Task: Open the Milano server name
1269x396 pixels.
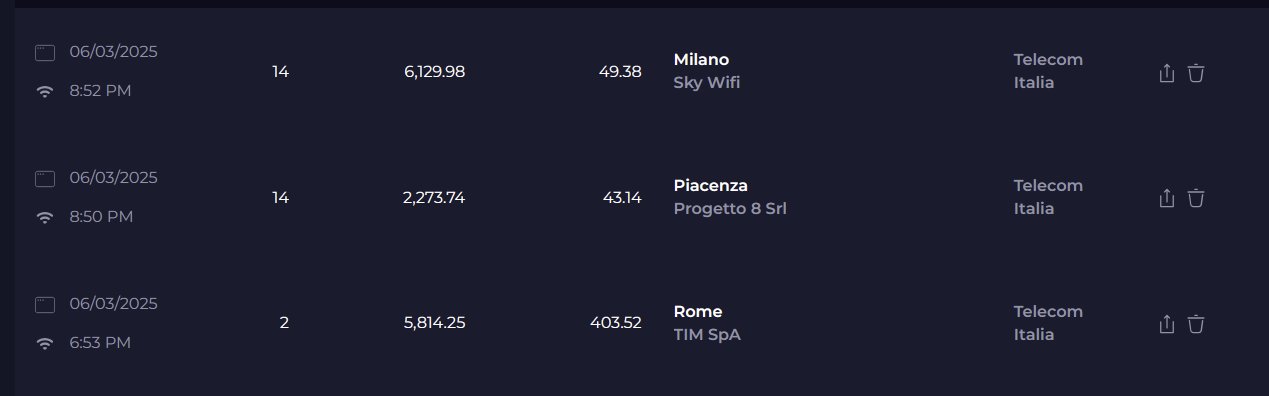Action: coord(701,60)
